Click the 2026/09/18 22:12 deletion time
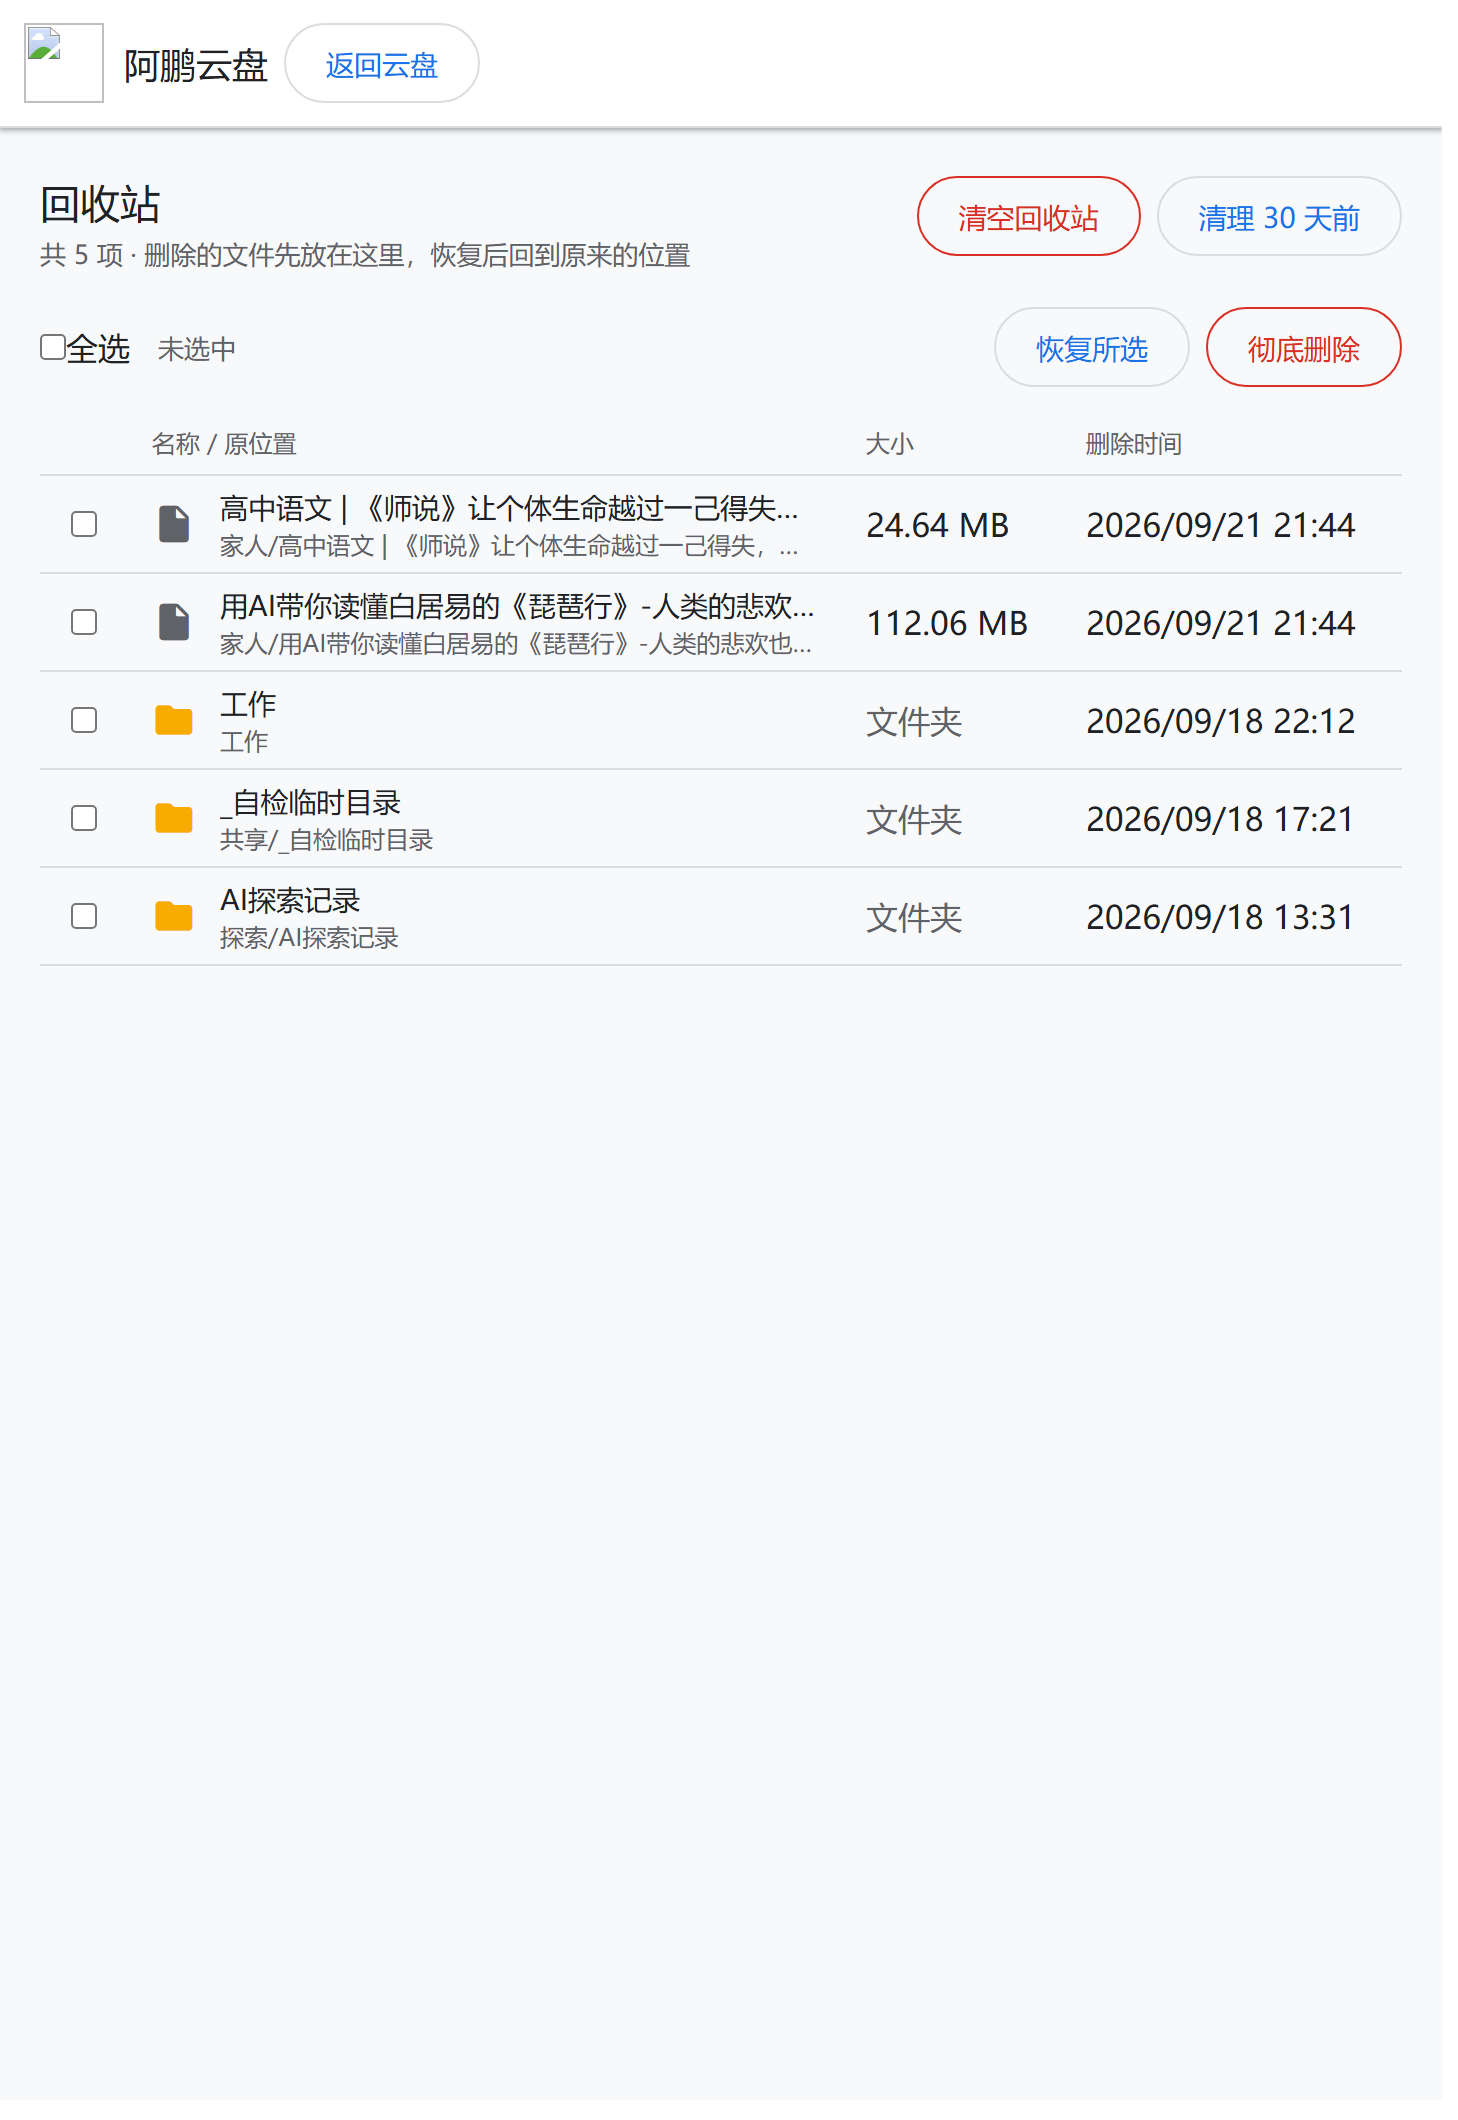1458x2120 pixels. [x=1220, y=721]
